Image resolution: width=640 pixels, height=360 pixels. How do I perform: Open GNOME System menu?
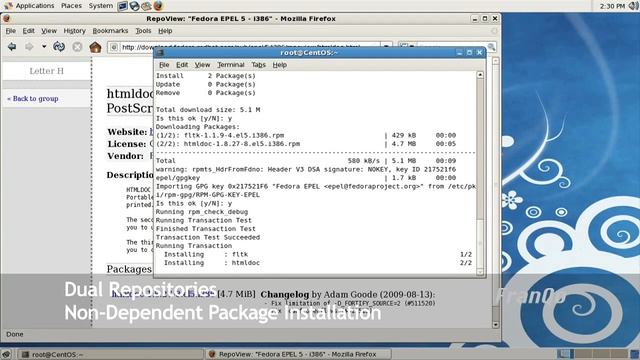101,6
